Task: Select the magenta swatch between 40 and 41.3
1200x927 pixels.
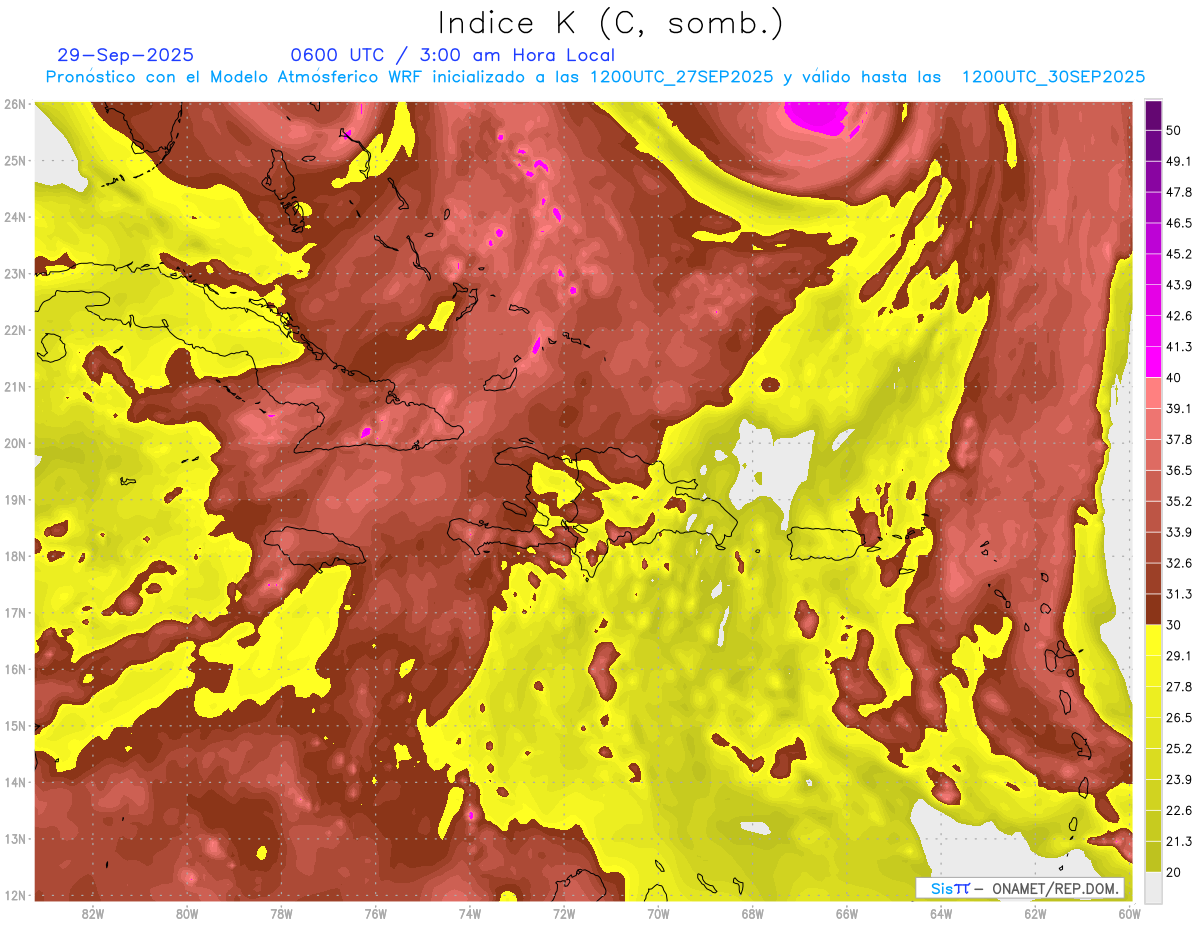Action: tap(1153, 362)
